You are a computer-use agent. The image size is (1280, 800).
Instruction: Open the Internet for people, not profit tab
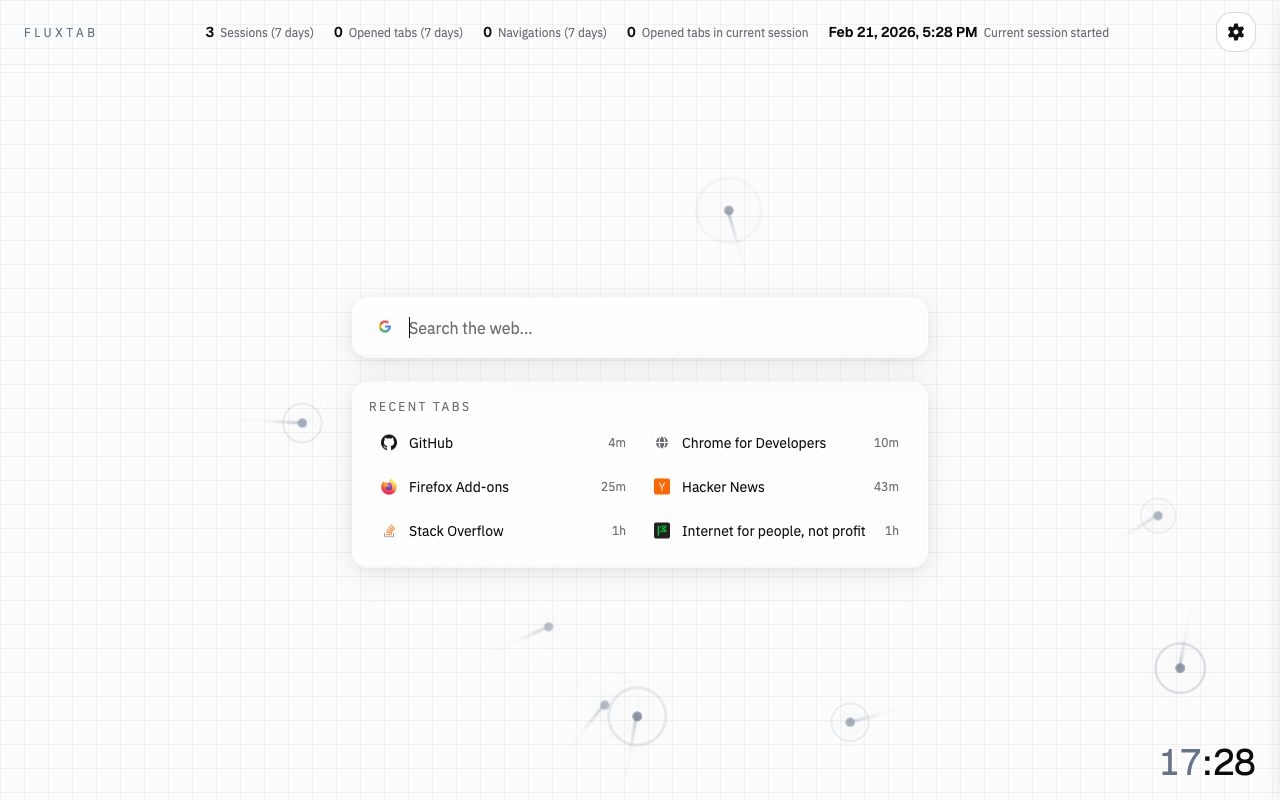[773, 531]
